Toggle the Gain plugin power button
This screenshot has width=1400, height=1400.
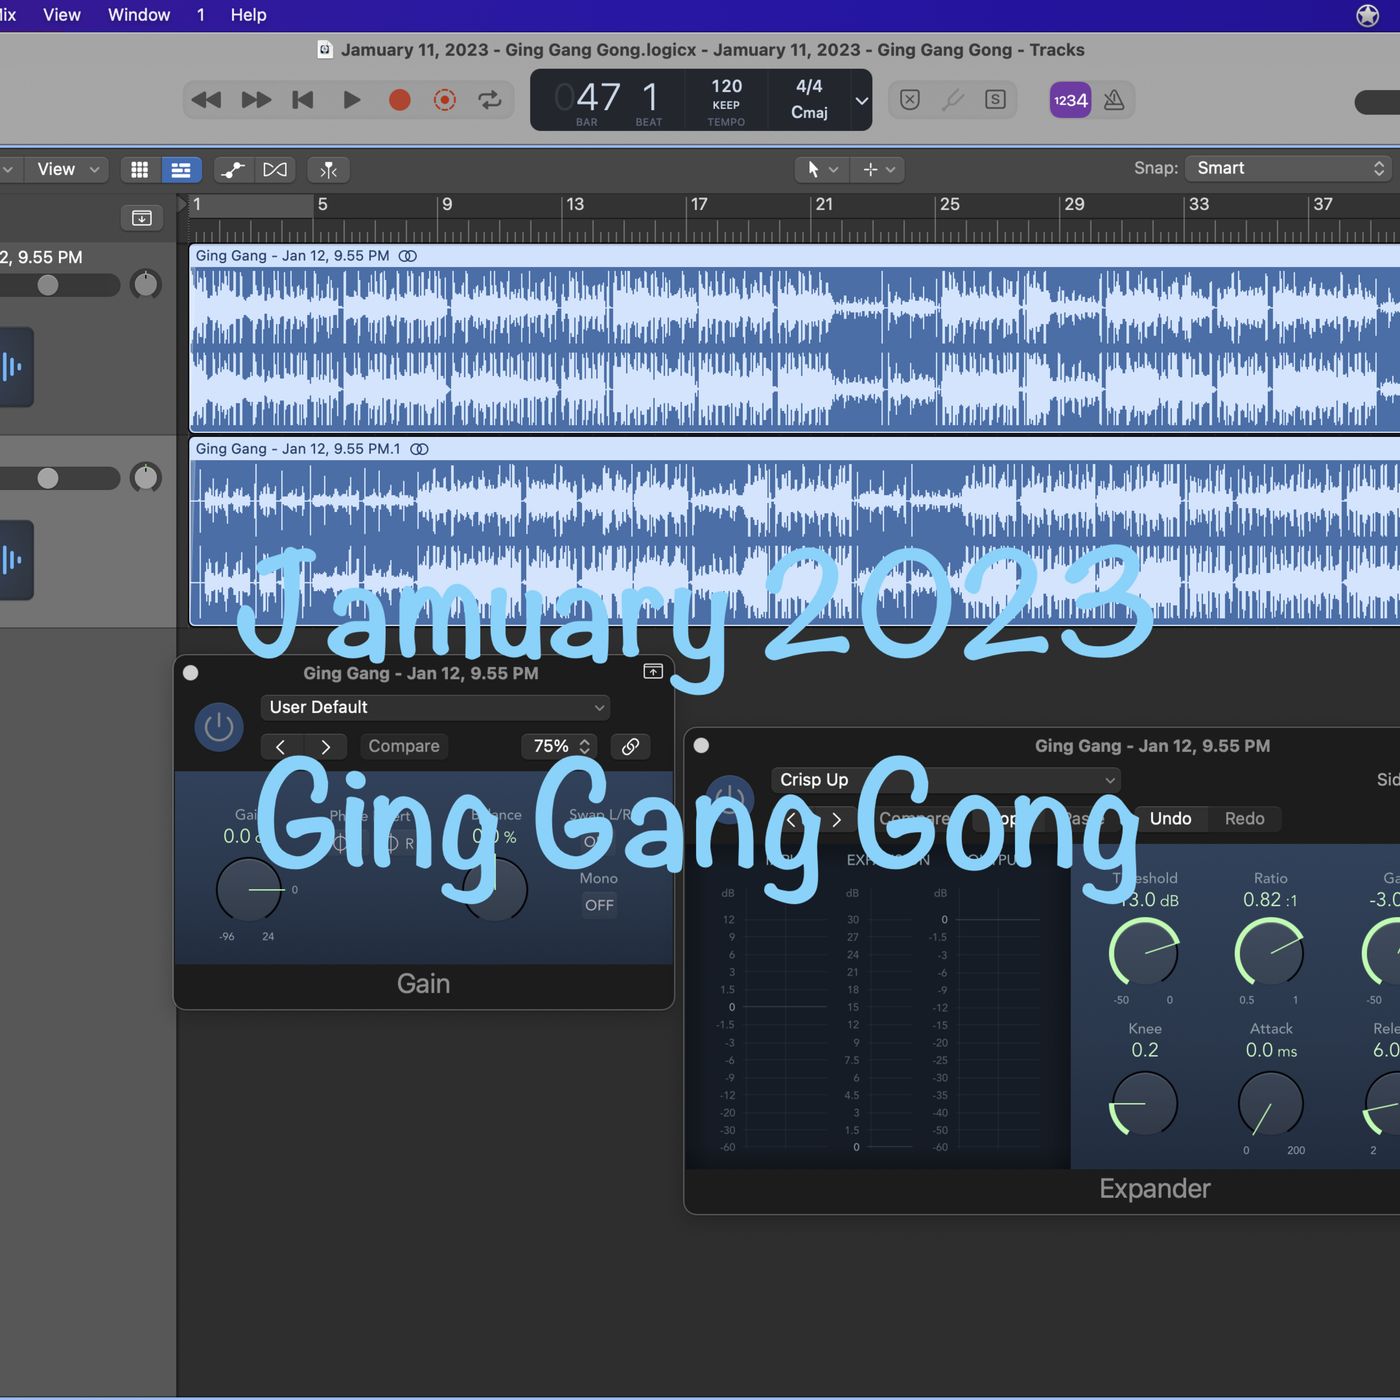[219, 727]
